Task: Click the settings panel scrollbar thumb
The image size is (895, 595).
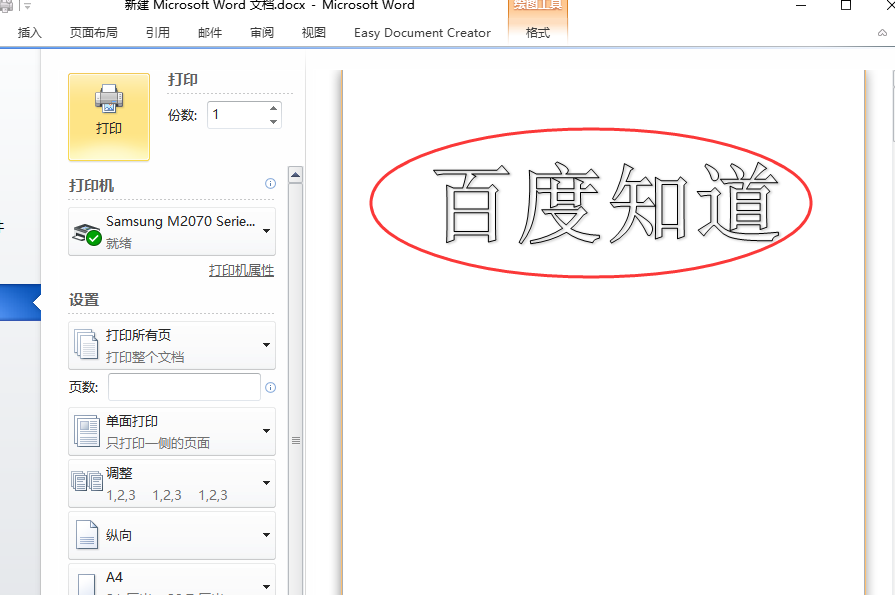Action: pos(296,440)
